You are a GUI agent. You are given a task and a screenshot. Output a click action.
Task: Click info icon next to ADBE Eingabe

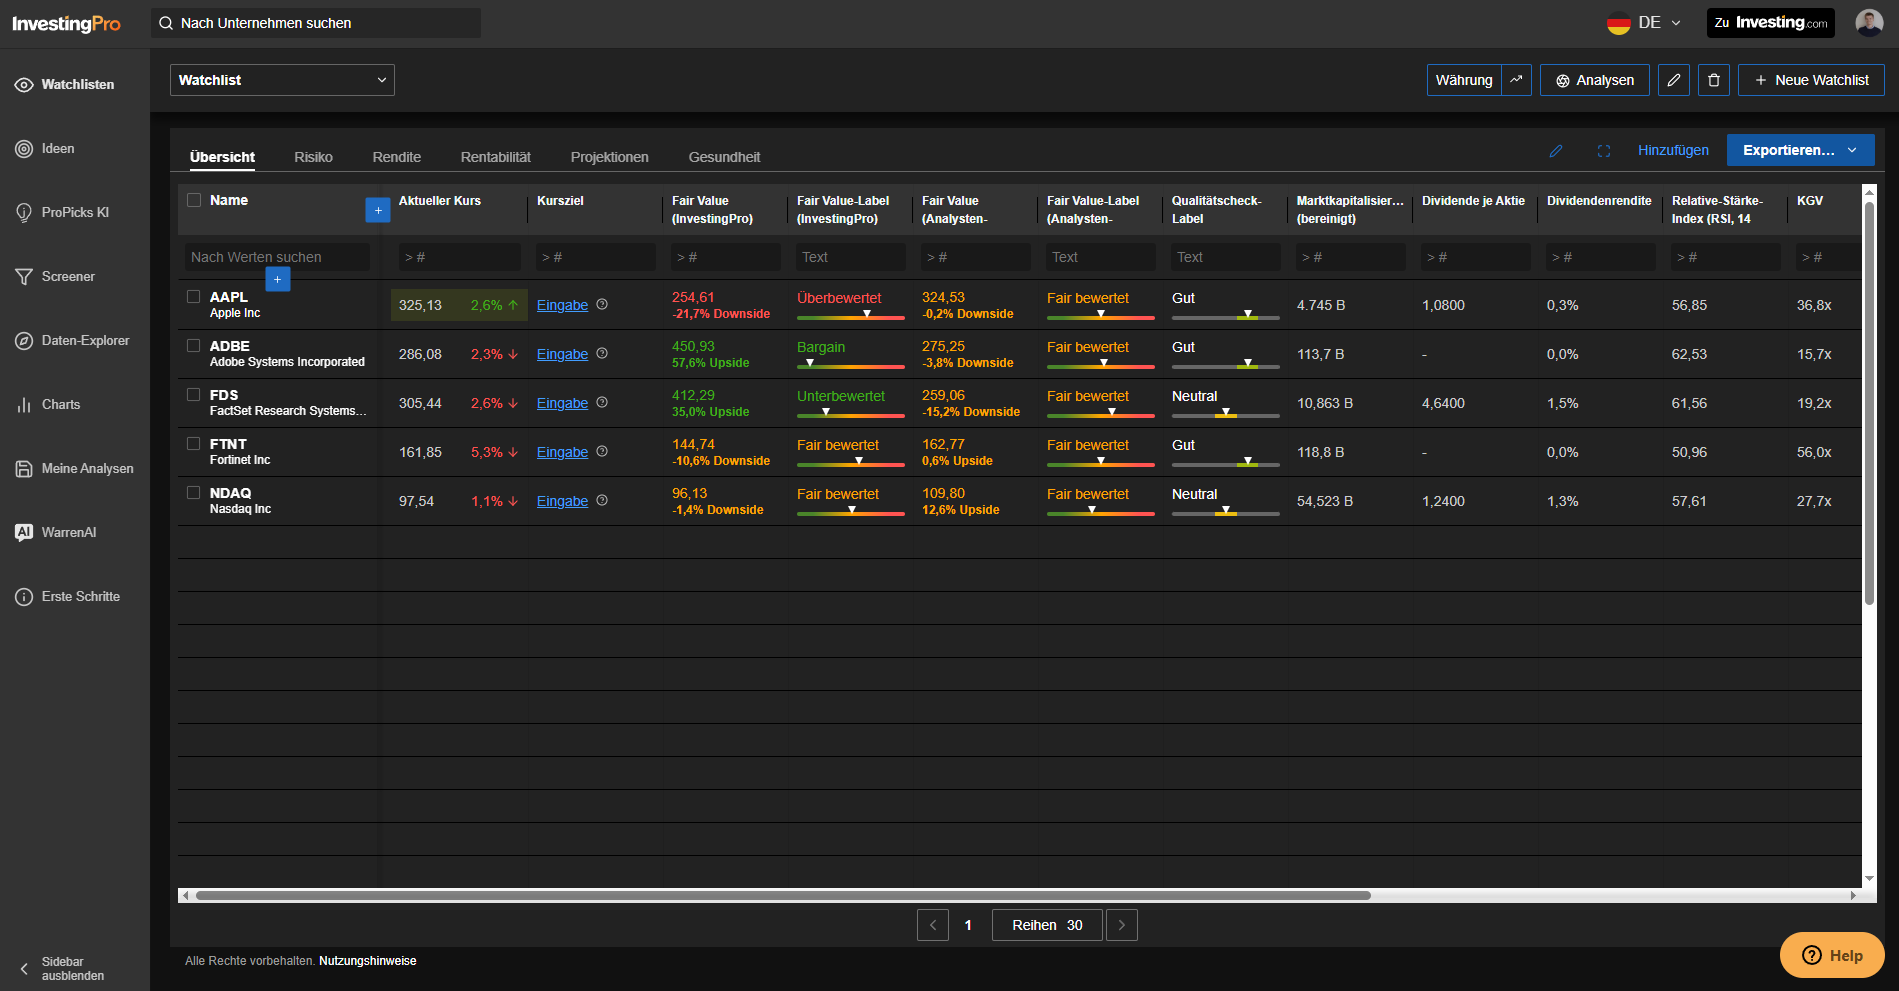[x=602, y=353]
